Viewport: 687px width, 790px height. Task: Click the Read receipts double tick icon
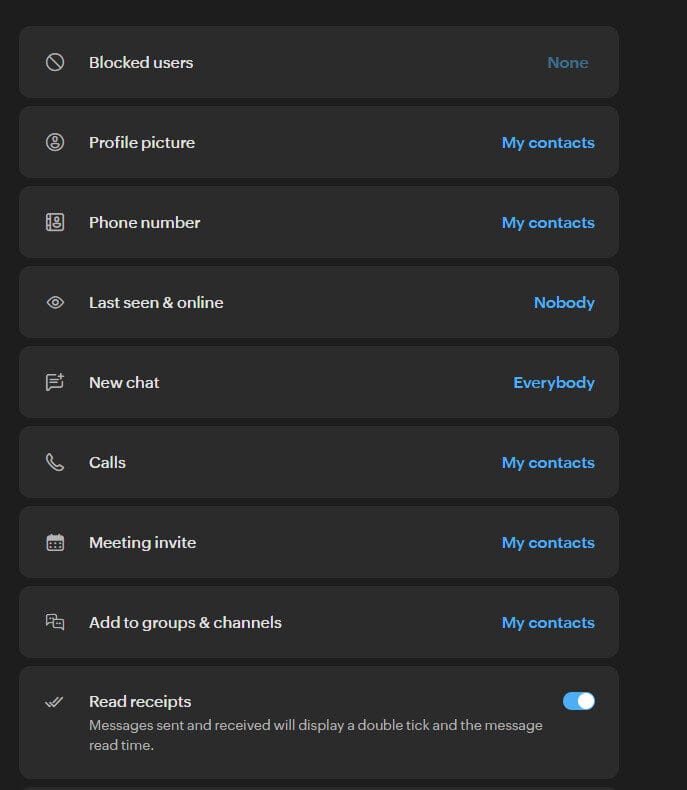pos(55,702)
